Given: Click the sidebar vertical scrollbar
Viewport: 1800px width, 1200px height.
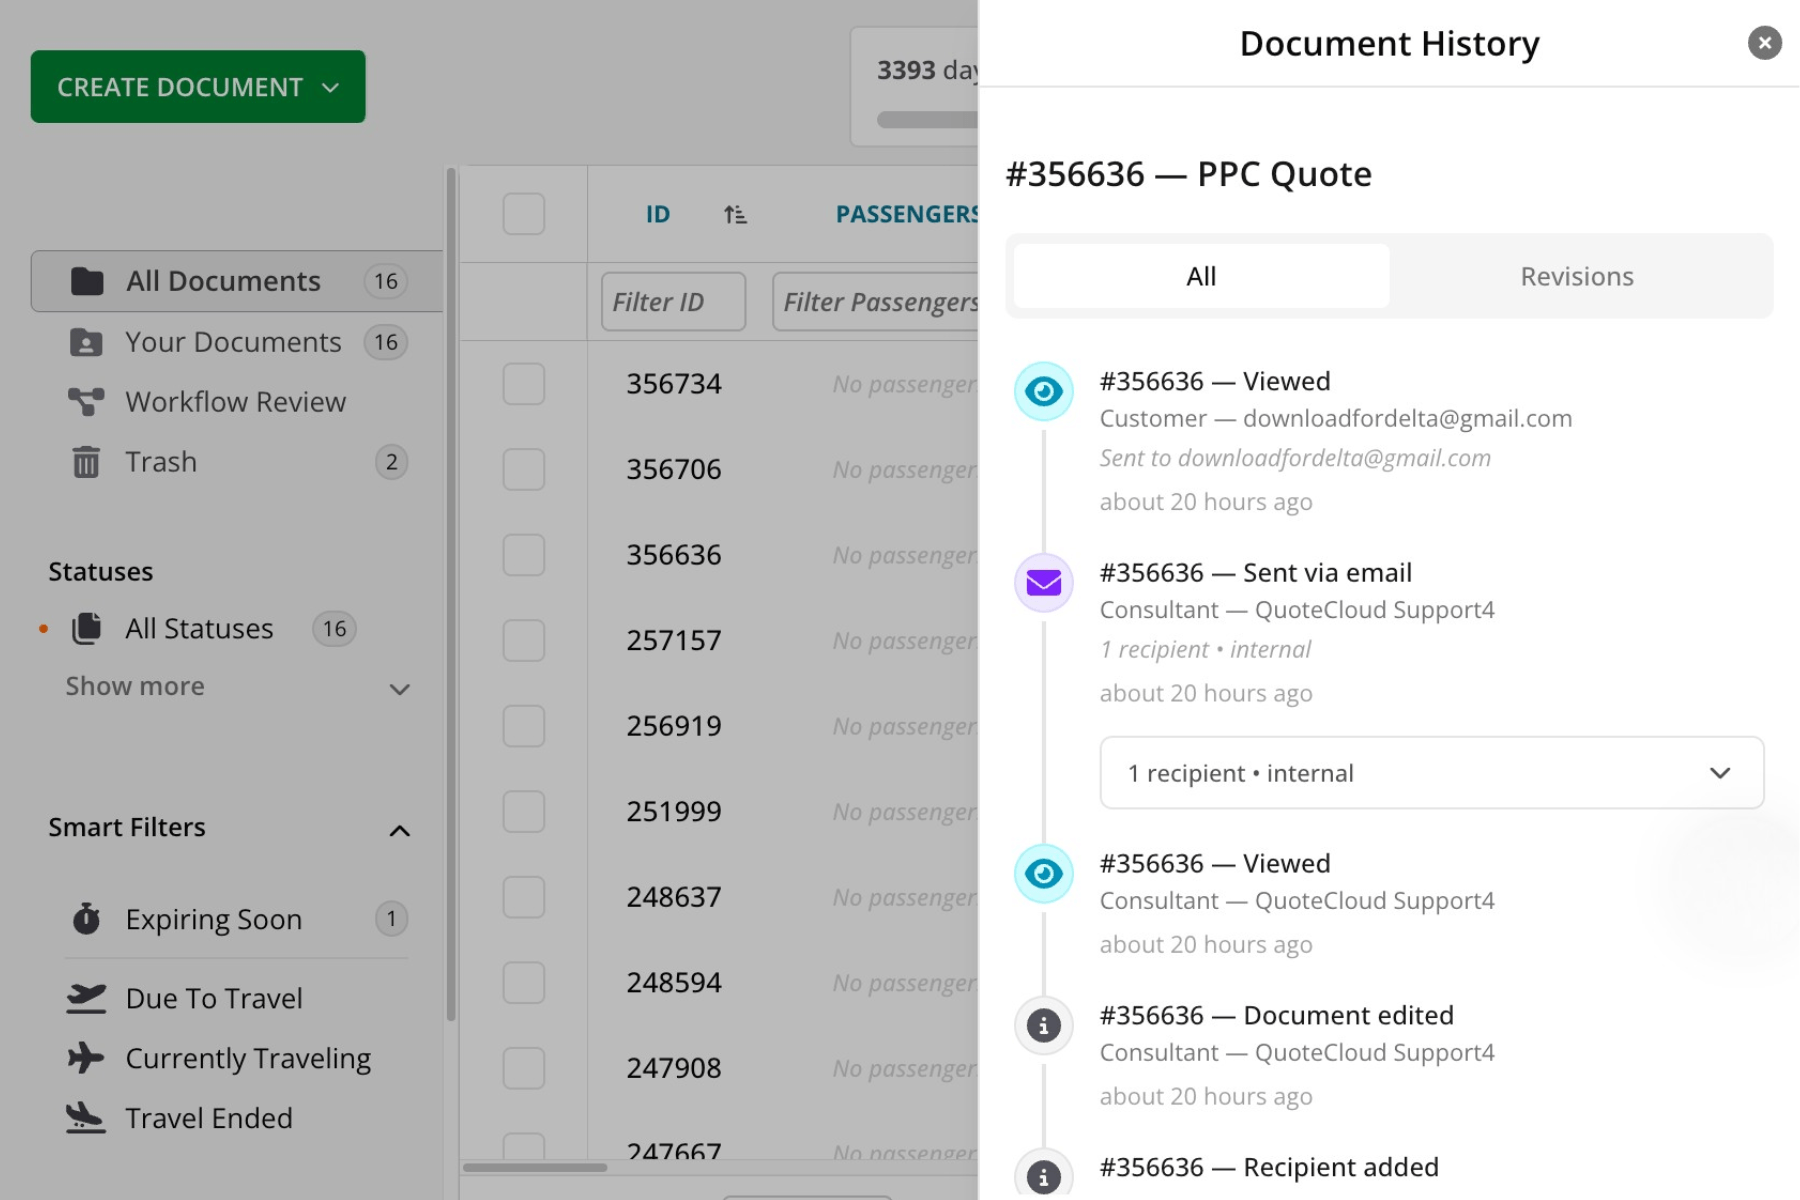Looking at the screenshot, I should point(451,594).
